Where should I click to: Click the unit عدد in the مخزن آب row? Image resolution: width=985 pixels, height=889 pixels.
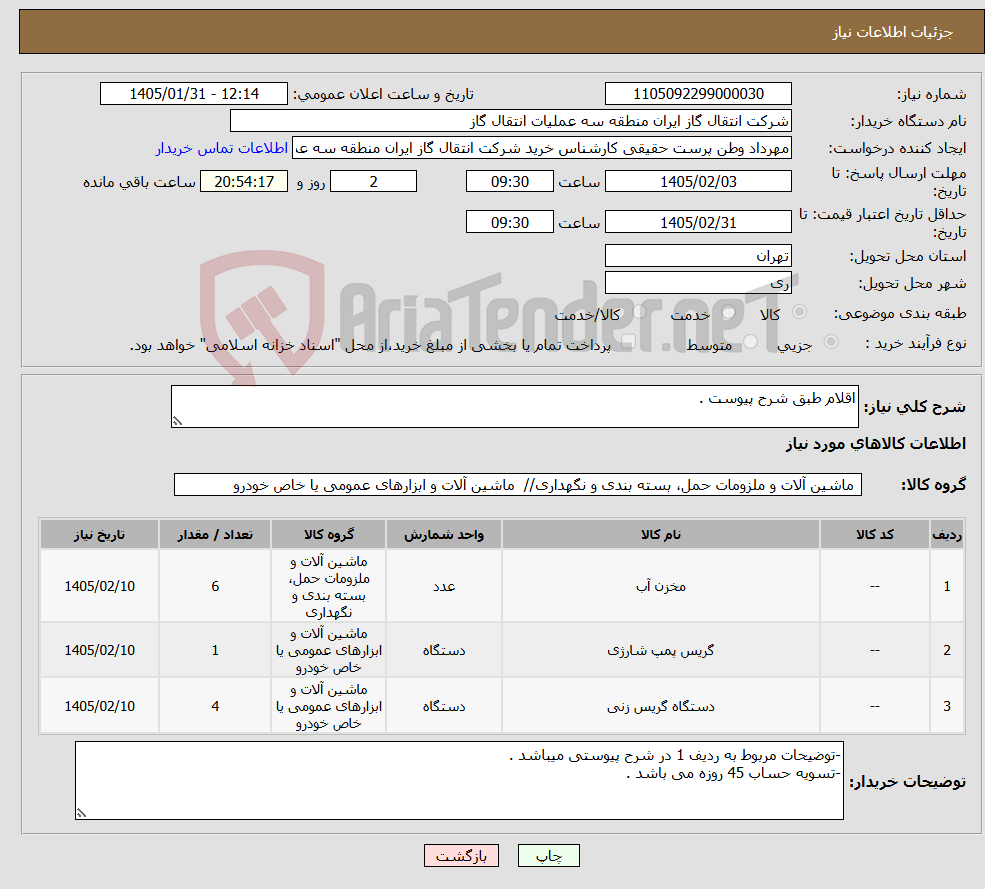click(444, 586)
